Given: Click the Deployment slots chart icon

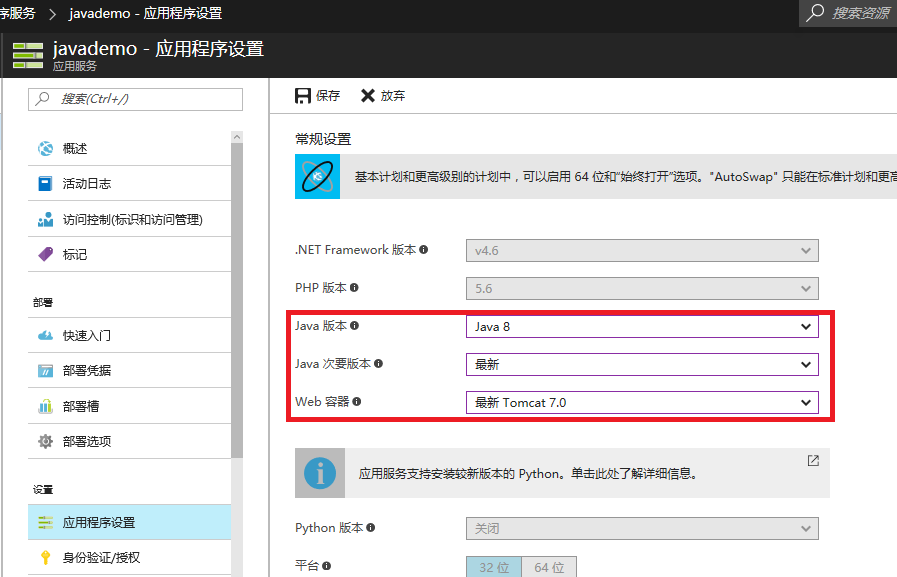Looking at the screenshot, I should click(x=45, y=407).
